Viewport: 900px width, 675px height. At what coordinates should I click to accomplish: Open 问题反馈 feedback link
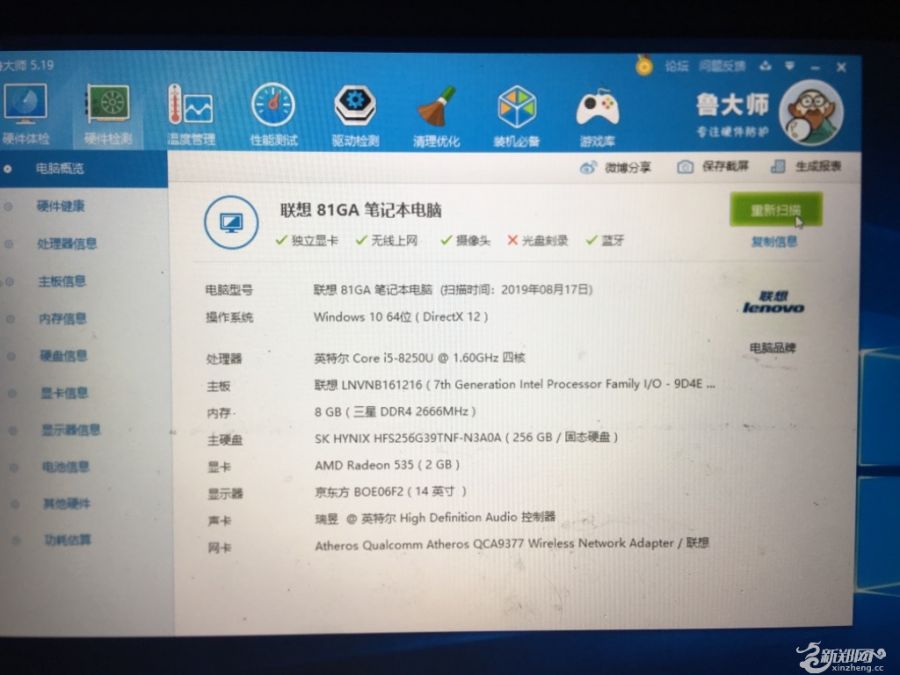[x=722, y=67]
